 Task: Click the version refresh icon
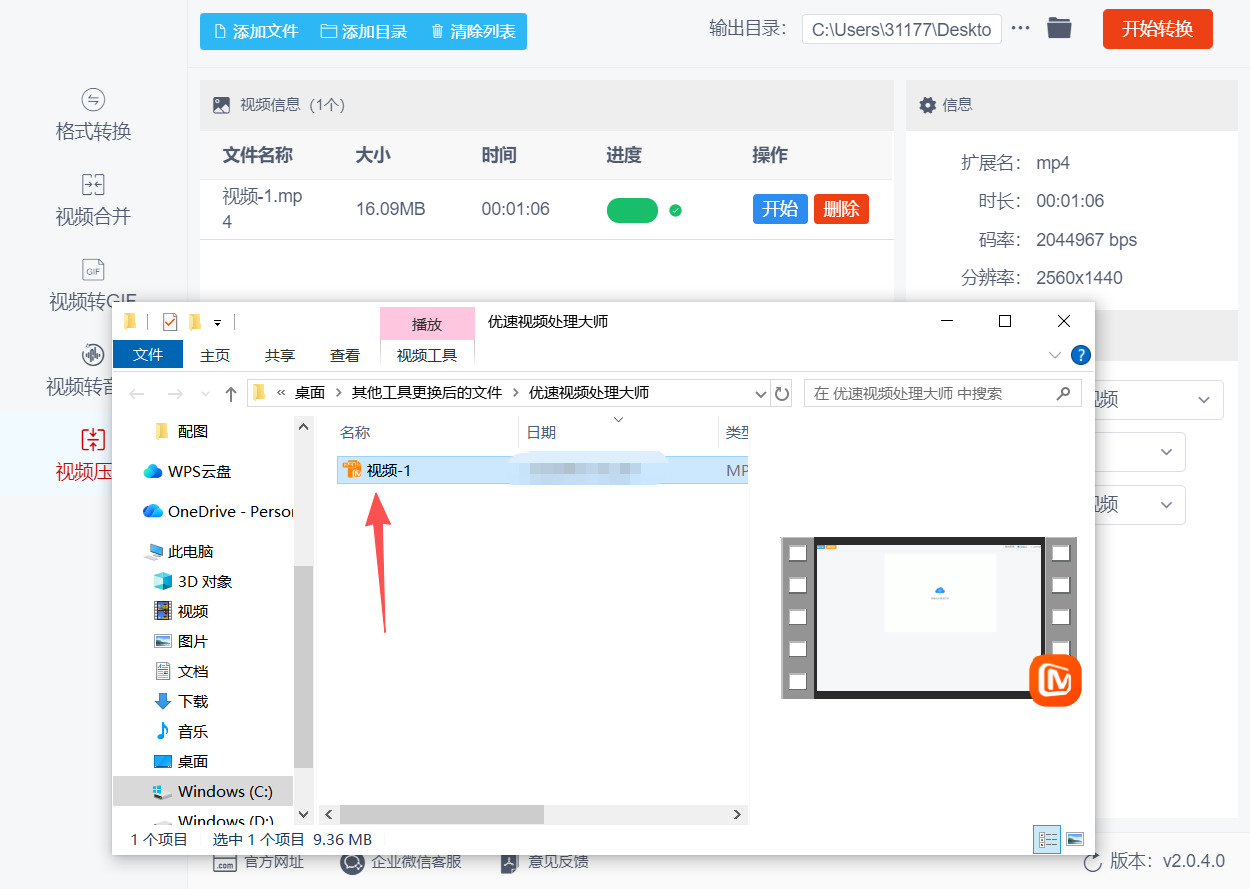click(1092, 862)
